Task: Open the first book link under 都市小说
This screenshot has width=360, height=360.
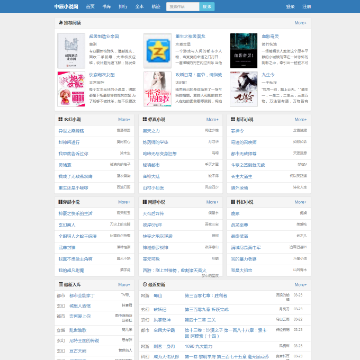Action: tap(237, 131)
